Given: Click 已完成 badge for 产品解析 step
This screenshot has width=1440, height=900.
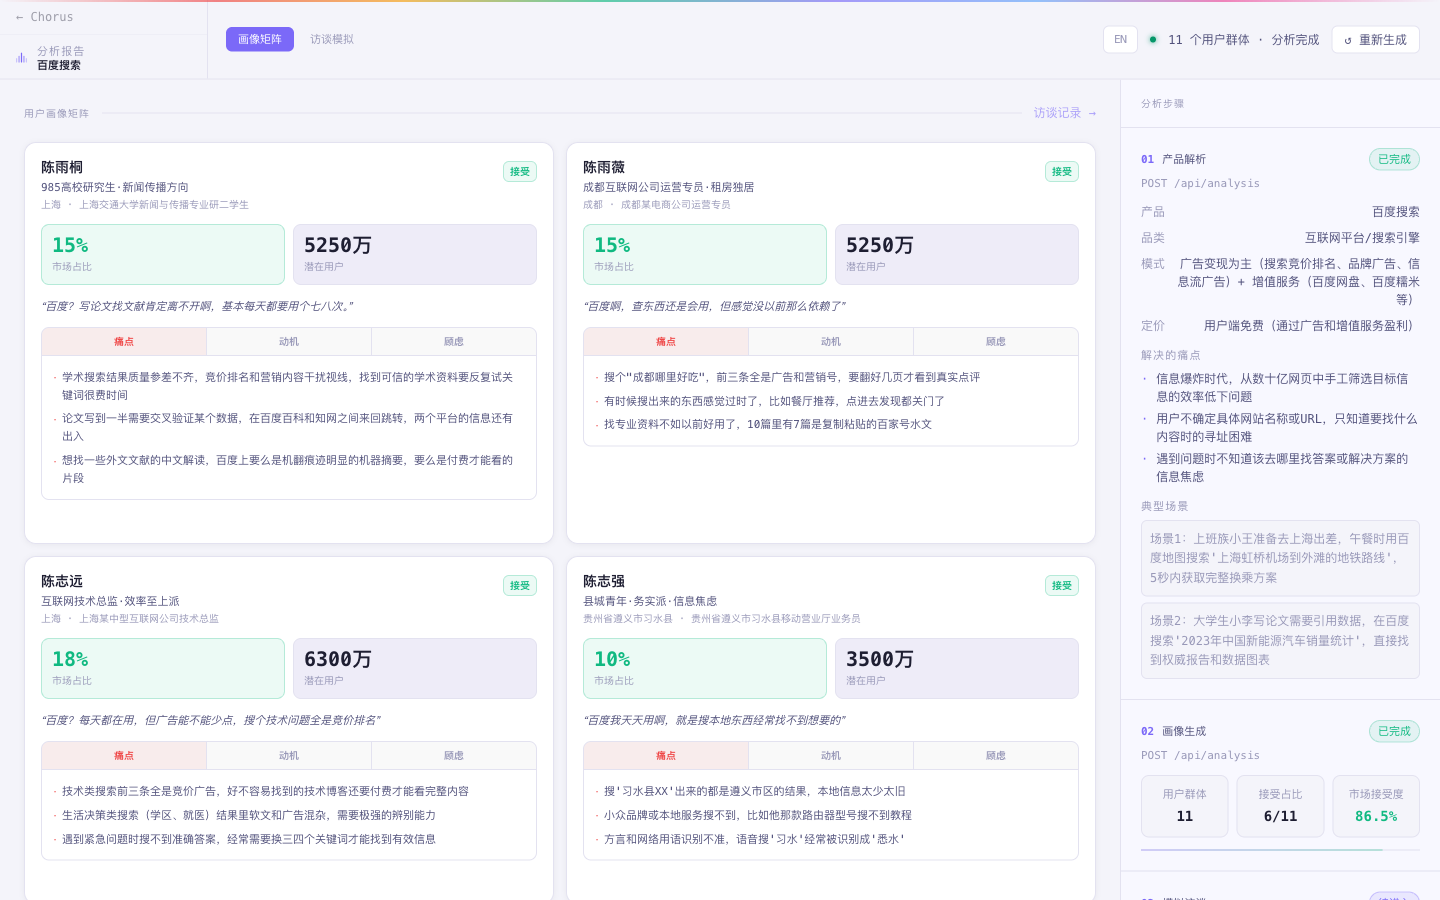Looking at the screenshot, I should 1393,159.
